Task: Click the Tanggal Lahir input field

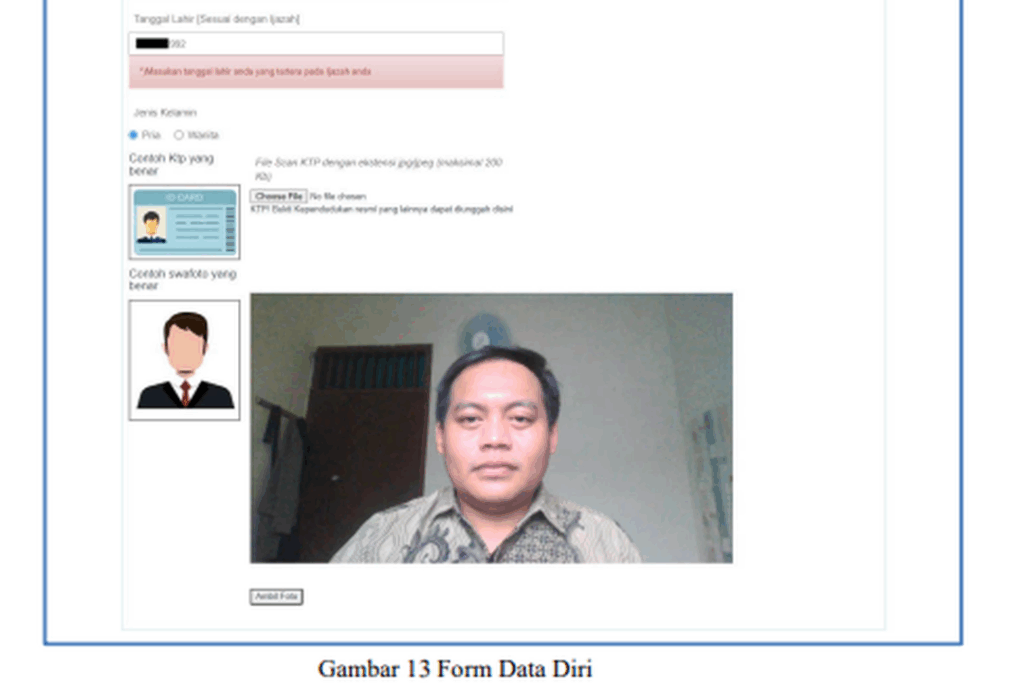Action: [x=330, y=44]
